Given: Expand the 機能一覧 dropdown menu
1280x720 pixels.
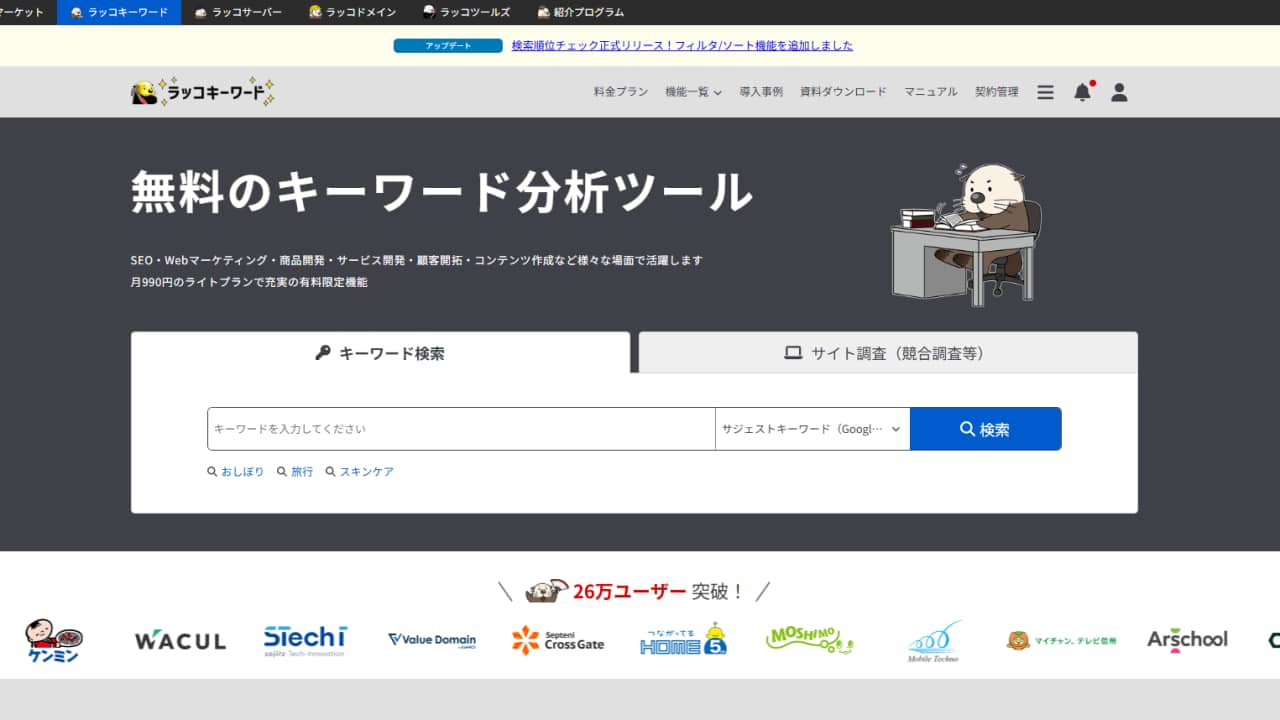Looking at the screenshot, I should [x=693, y=92].
